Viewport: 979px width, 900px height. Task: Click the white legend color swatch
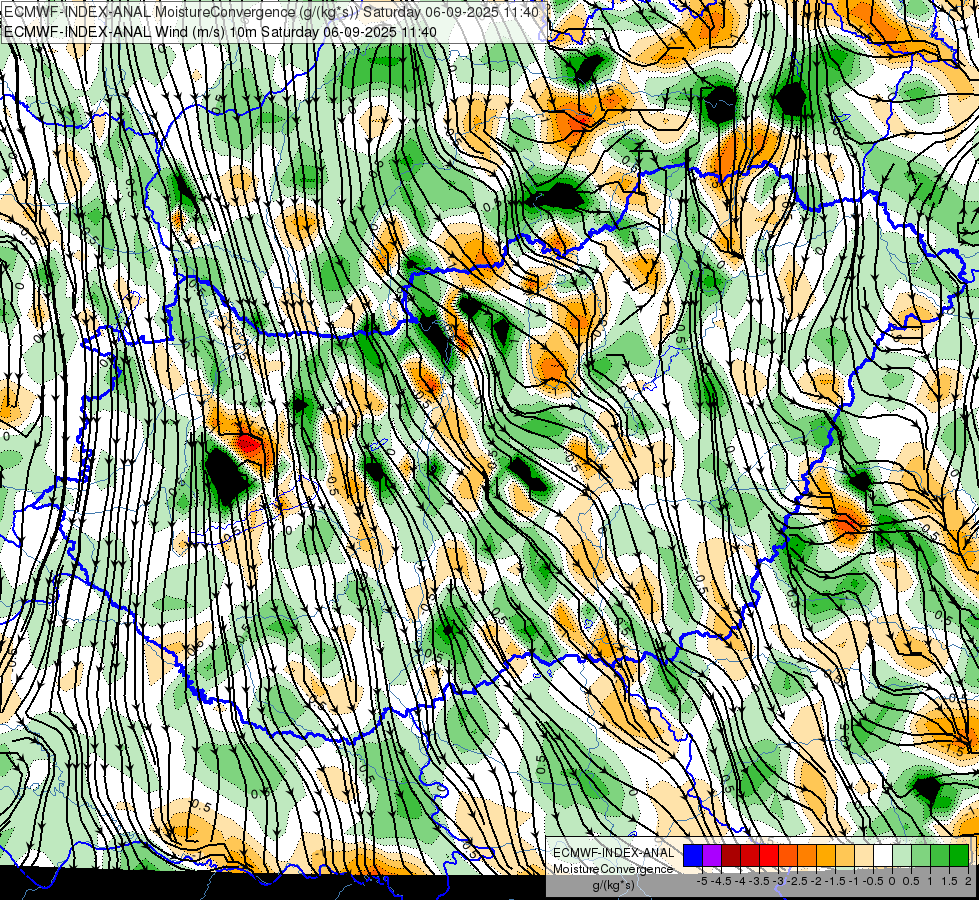click(x=883, y=855)
